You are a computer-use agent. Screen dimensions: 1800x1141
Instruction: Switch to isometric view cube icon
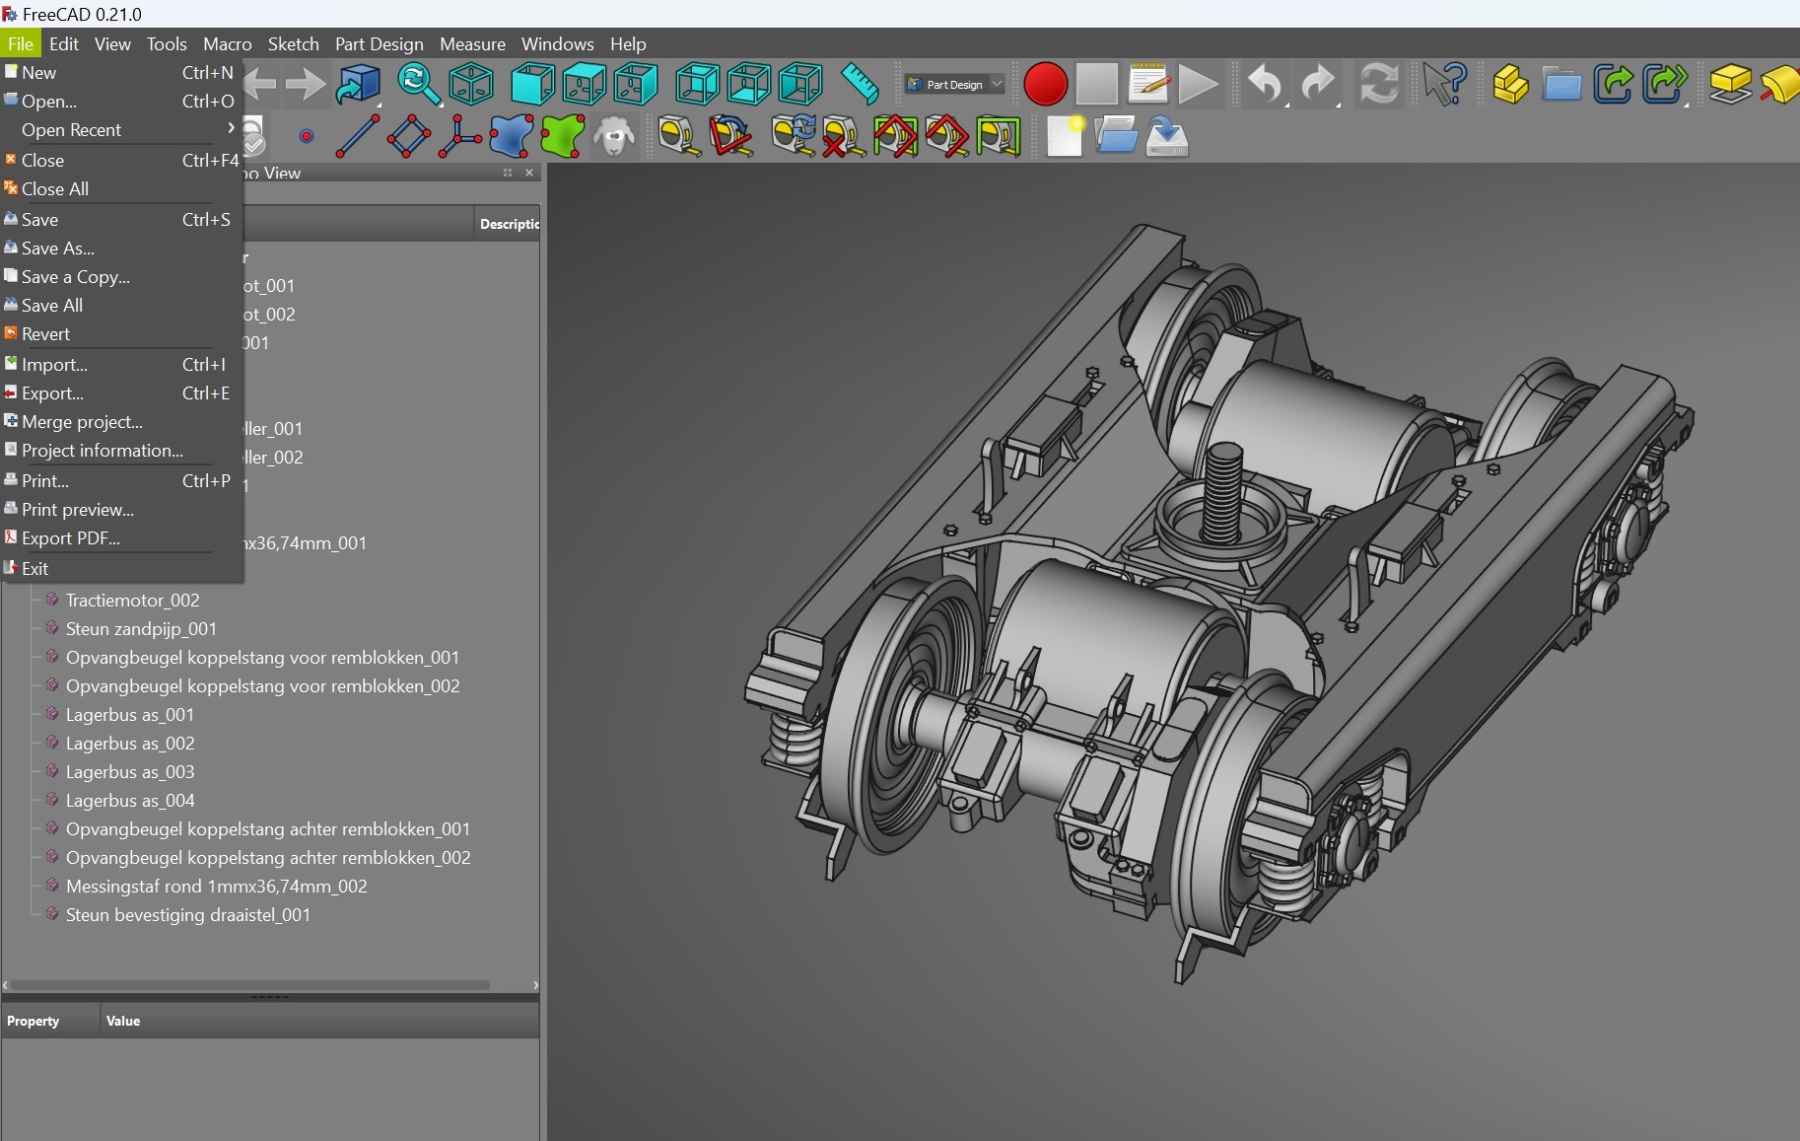click(471, 84)
